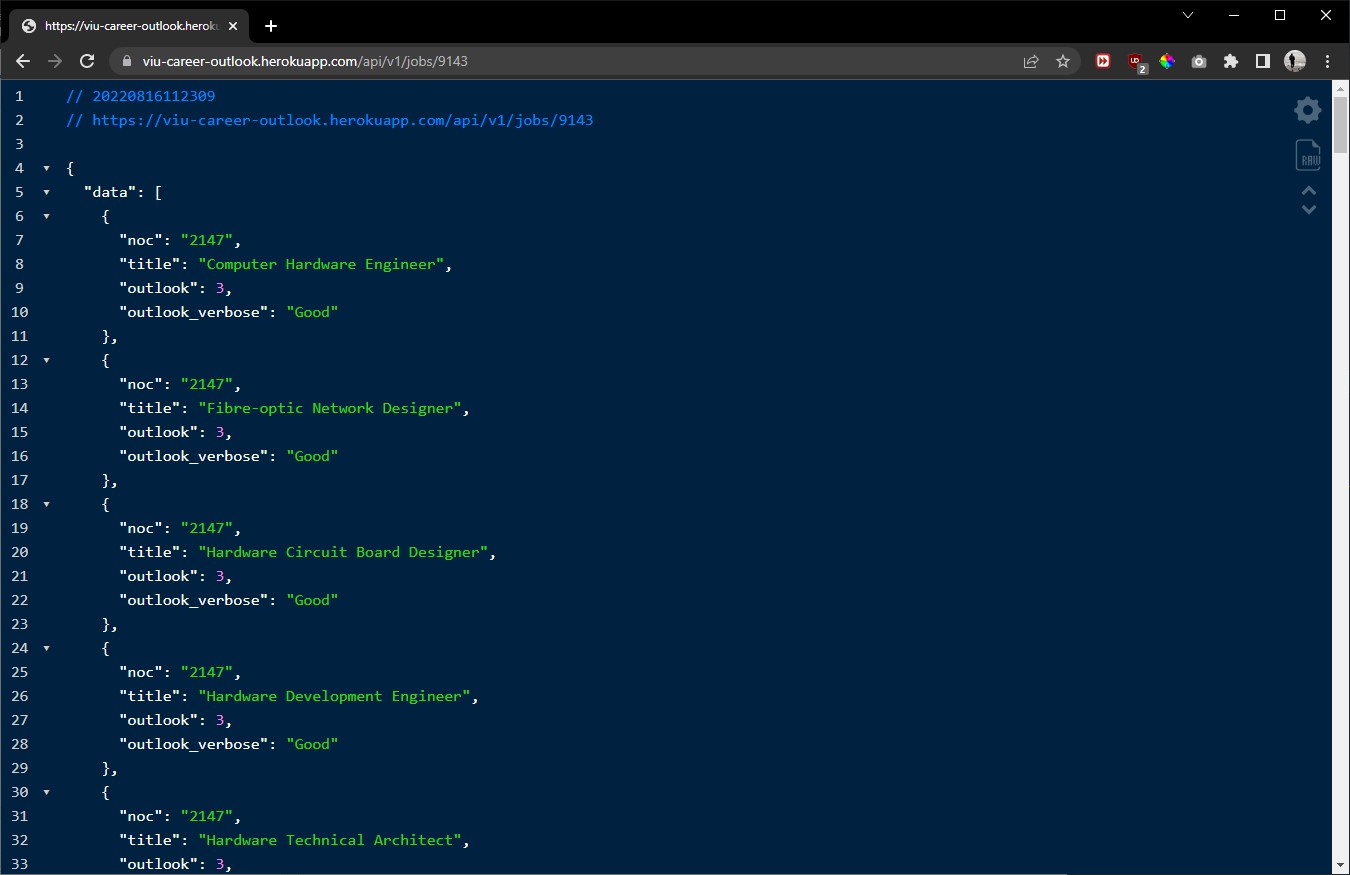Screen dimensions: 1350x875
Task: Open Chrome's three-dot menu
Action: [1327, 61]
